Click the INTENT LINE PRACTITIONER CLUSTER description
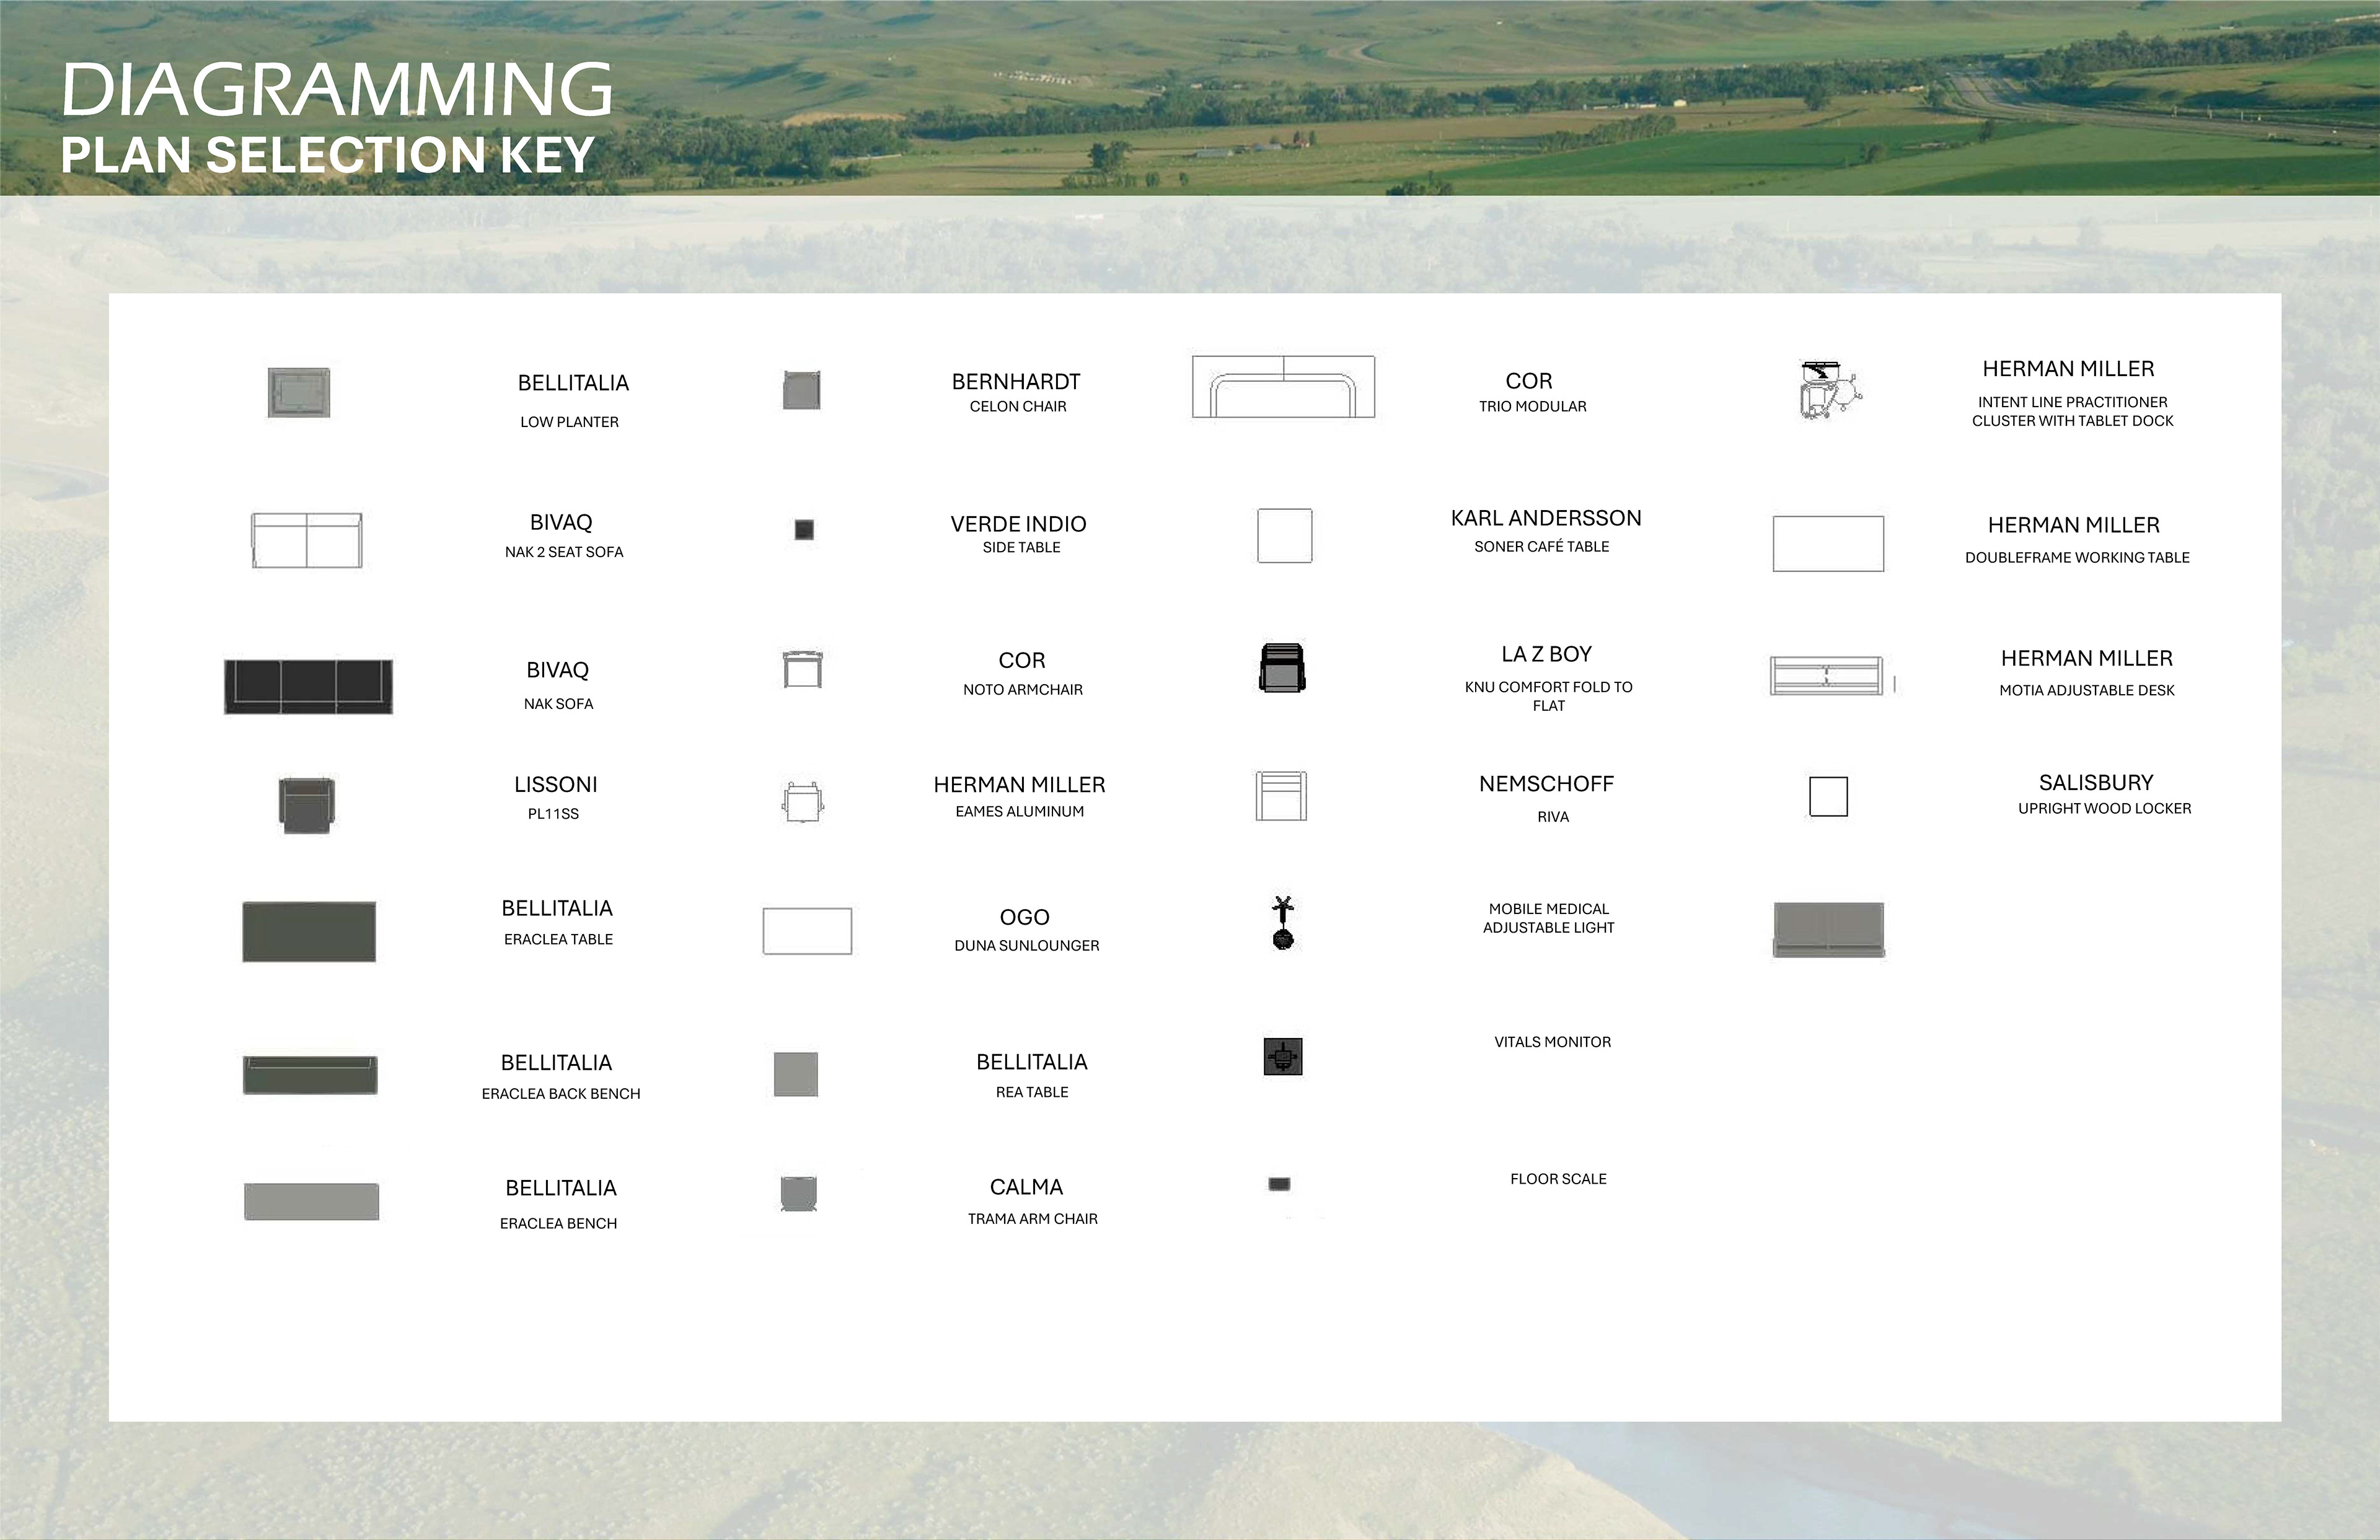Image resolution: width=2380 pixels, height=1540 pixels. (2073, 411)
